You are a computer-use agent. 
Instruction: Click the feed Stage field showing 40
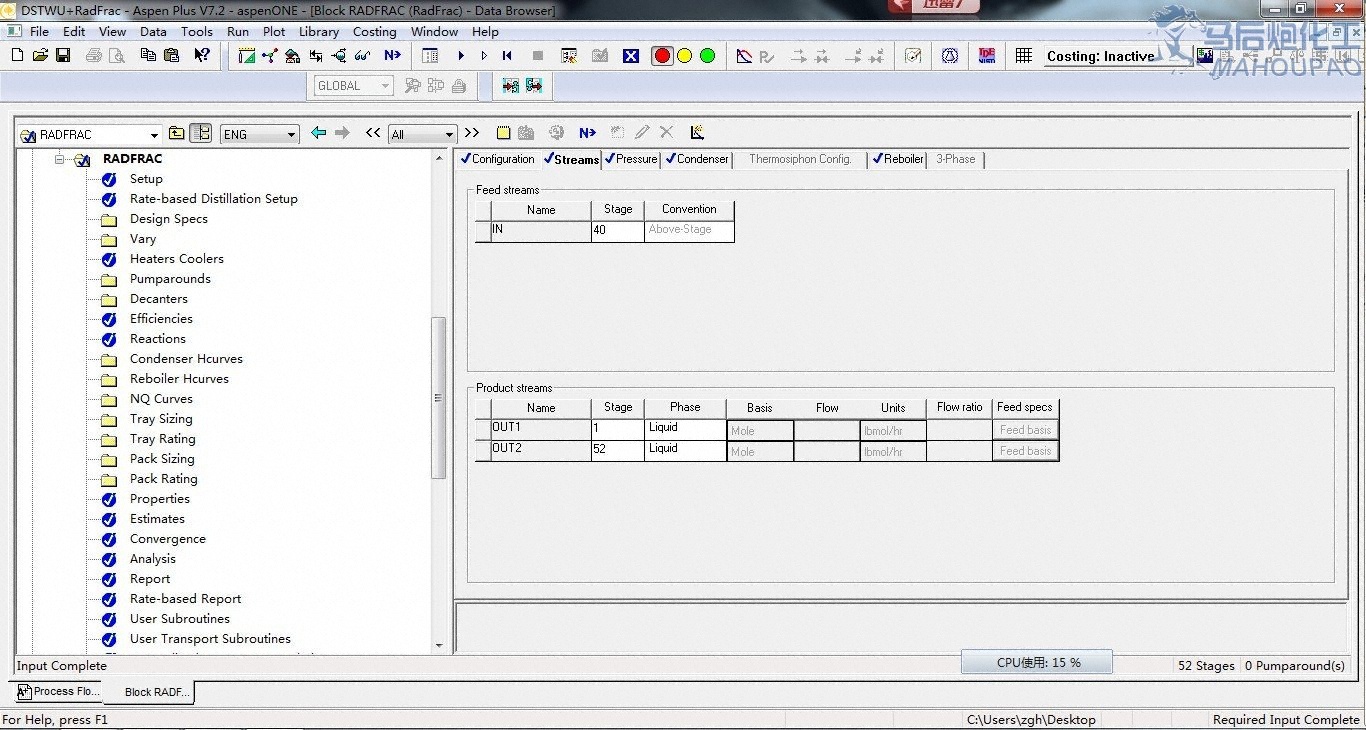click(617, 231)
